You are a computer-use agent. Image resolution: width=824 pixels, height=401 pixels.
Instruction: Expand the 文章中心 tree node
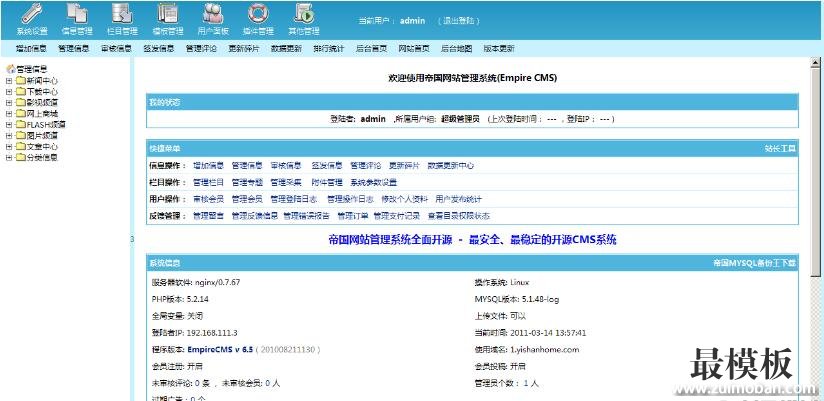tap(8, 147)
